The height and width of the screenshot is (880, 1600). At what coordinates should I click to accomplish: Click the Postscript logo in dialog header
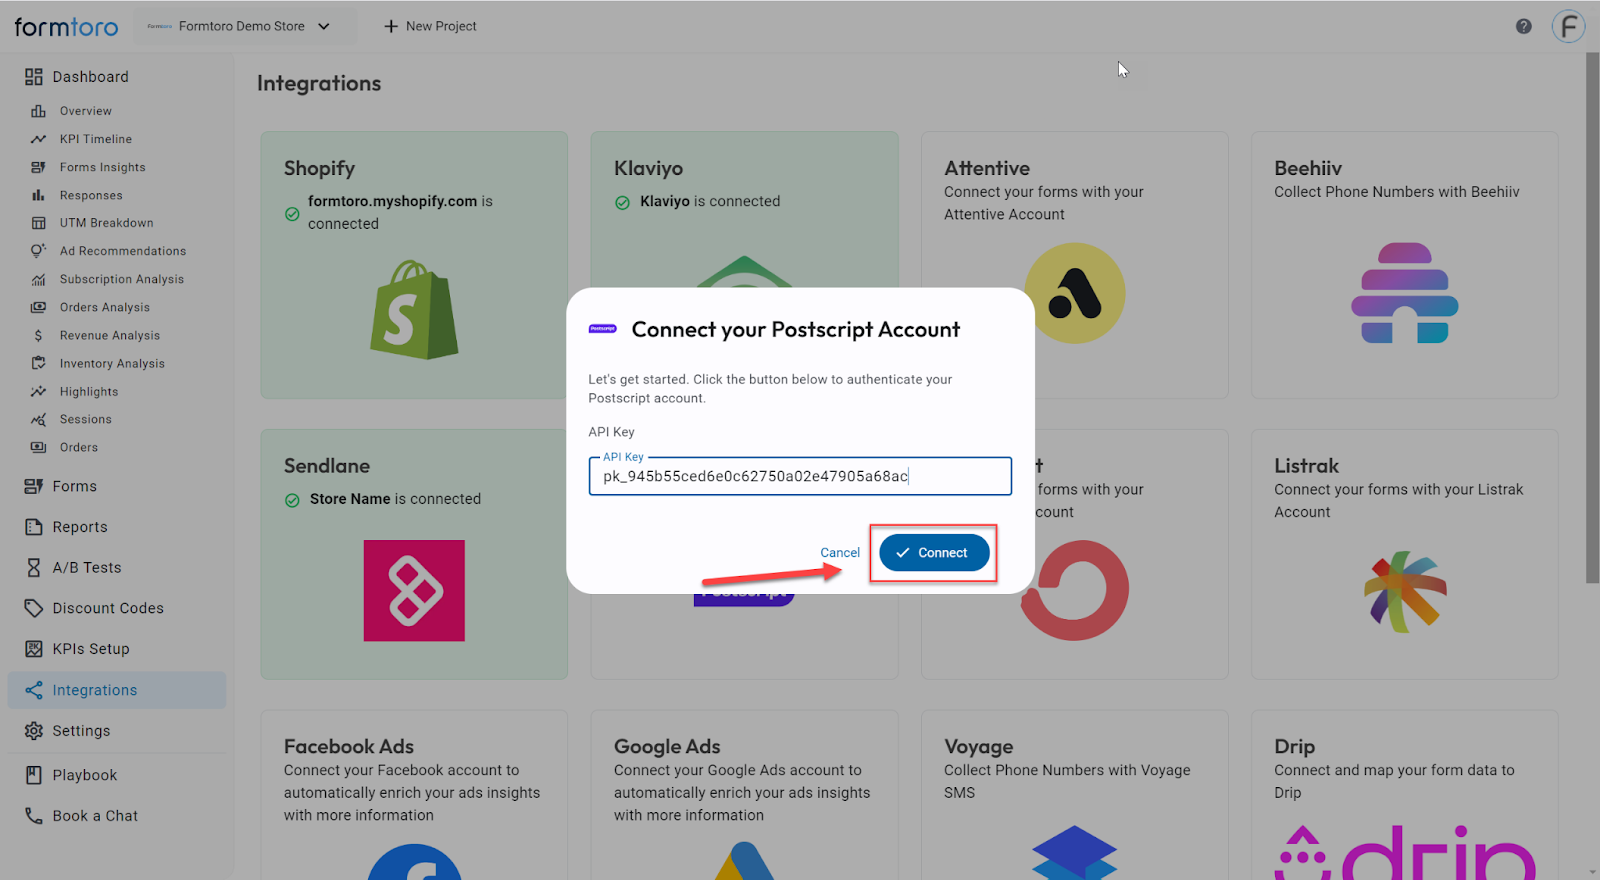[603, 329]
